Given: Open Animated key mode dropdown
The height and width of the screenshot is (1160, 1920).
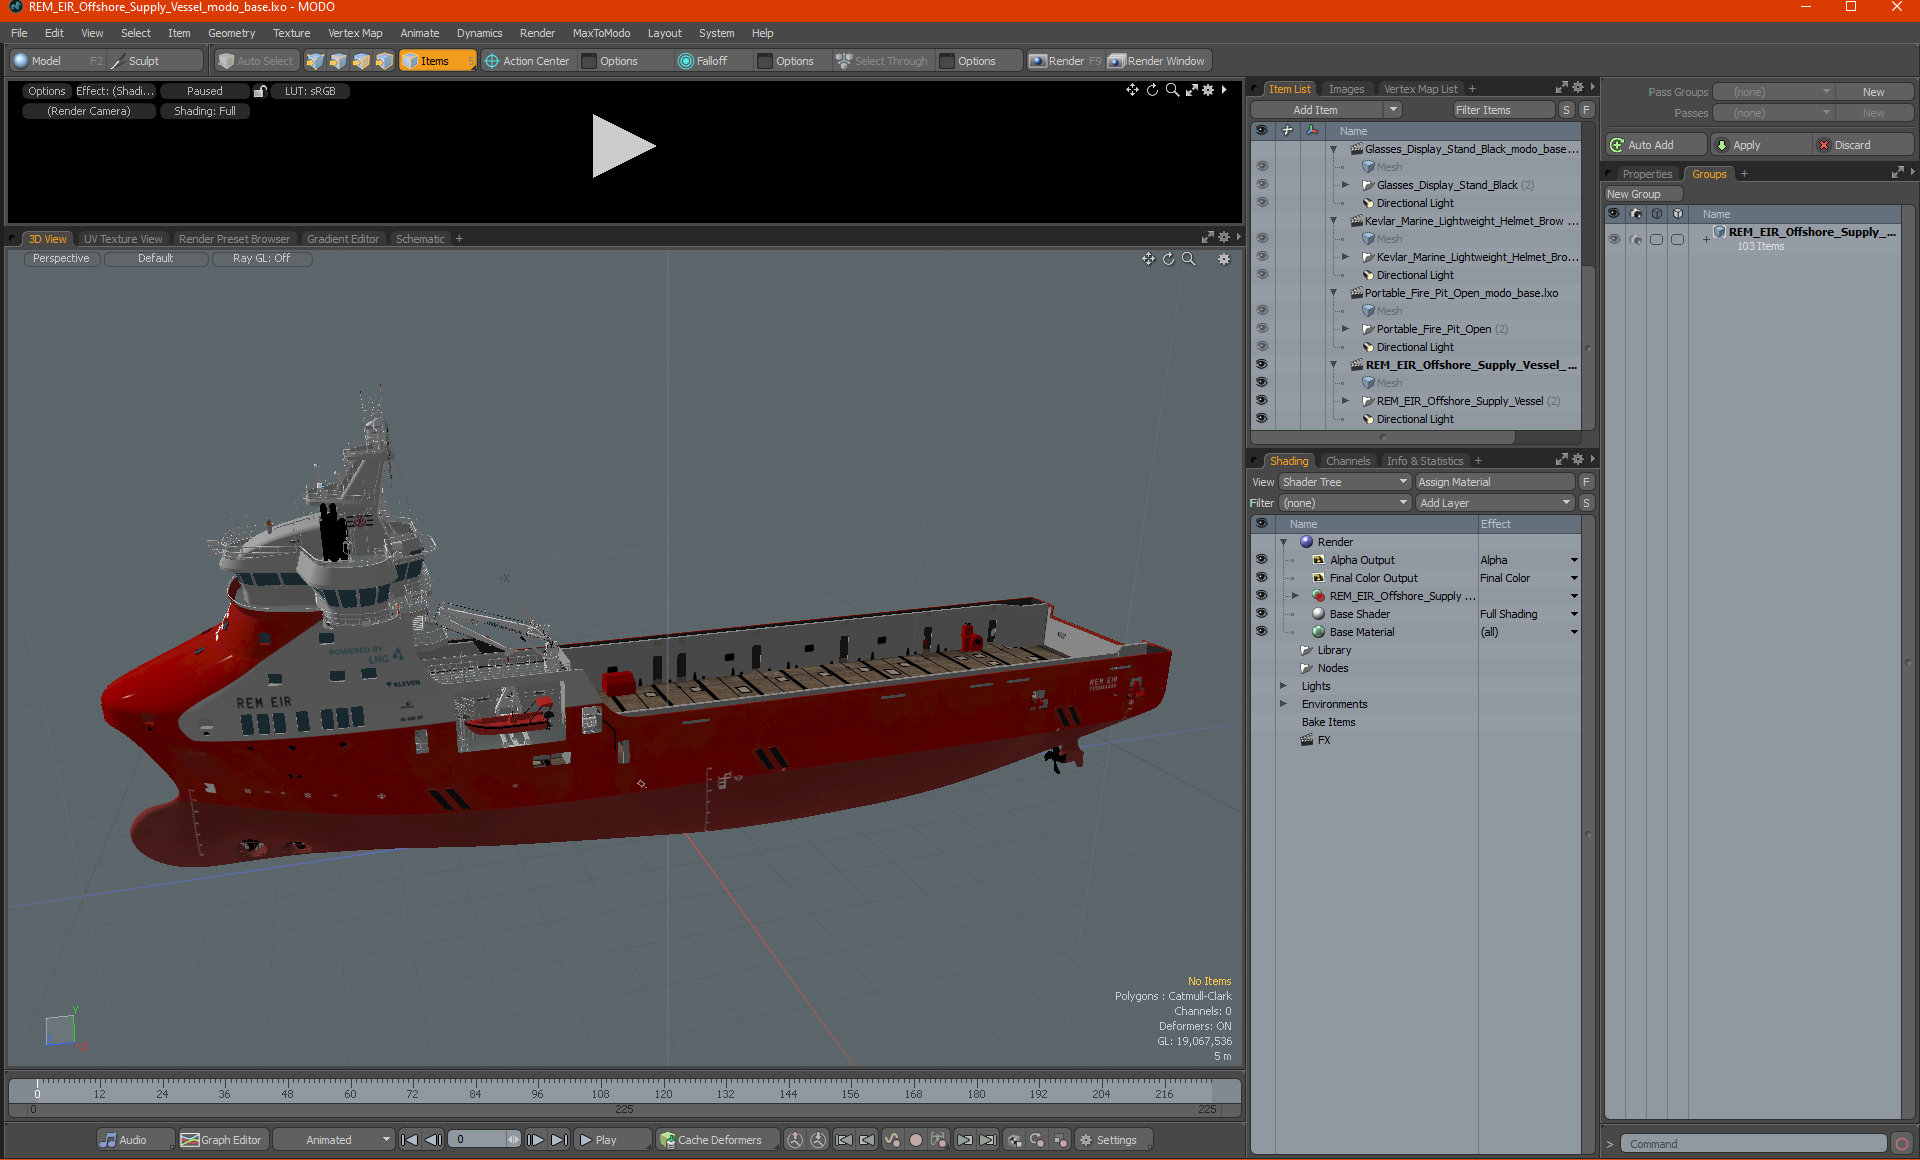Looking at the screenshot, I should point(333,1140).
